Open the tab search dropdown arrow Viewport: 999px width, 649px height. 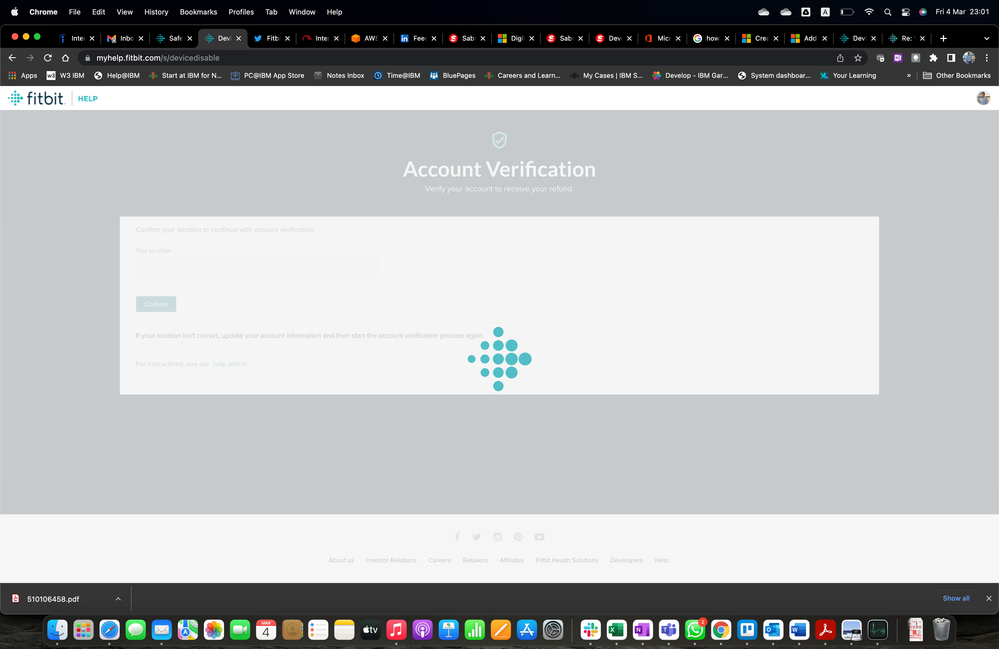tap(986, 38)
